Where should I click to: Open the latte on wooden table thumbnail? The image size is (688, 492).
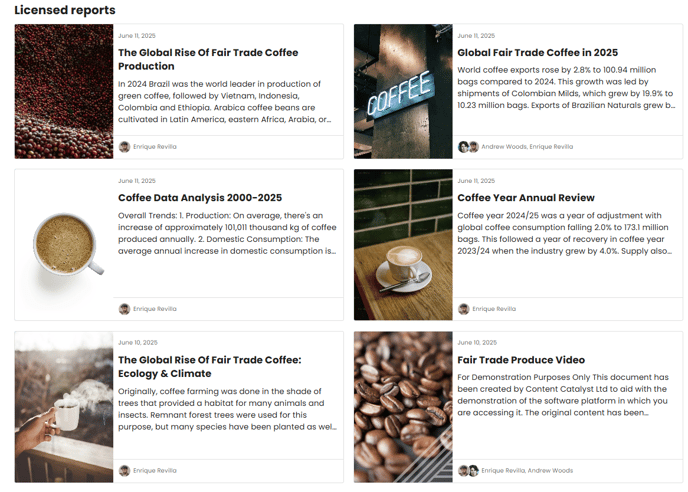(x=403, y=245)
